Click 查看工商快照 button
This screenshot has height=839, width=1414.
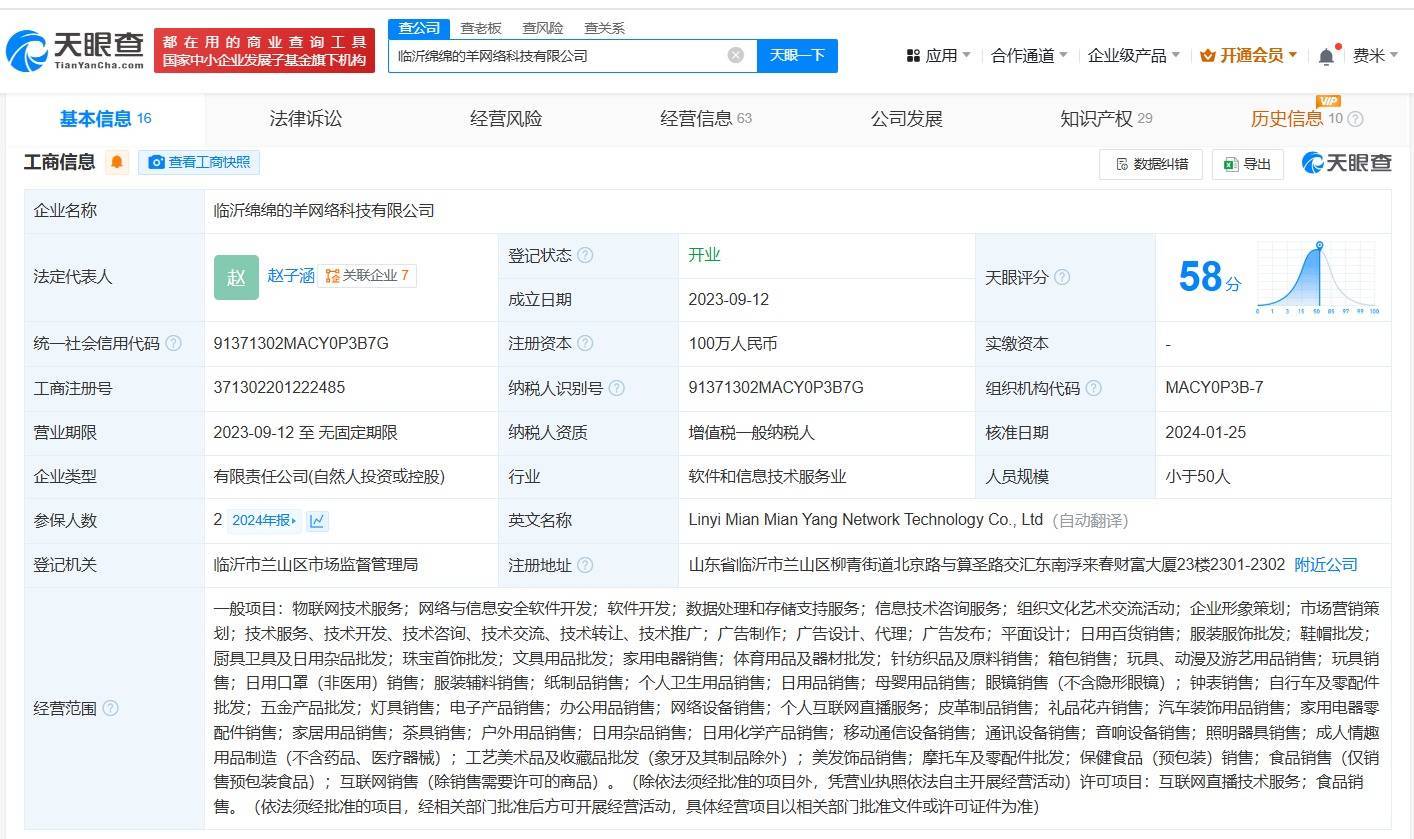(x=199, y=162)
